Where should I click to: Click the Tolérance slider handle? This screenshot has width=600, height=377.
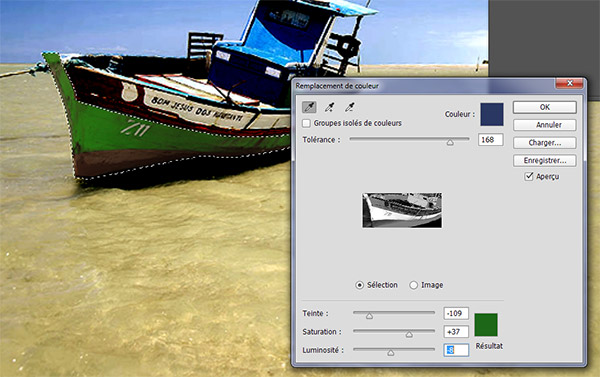tap(450, 142)
